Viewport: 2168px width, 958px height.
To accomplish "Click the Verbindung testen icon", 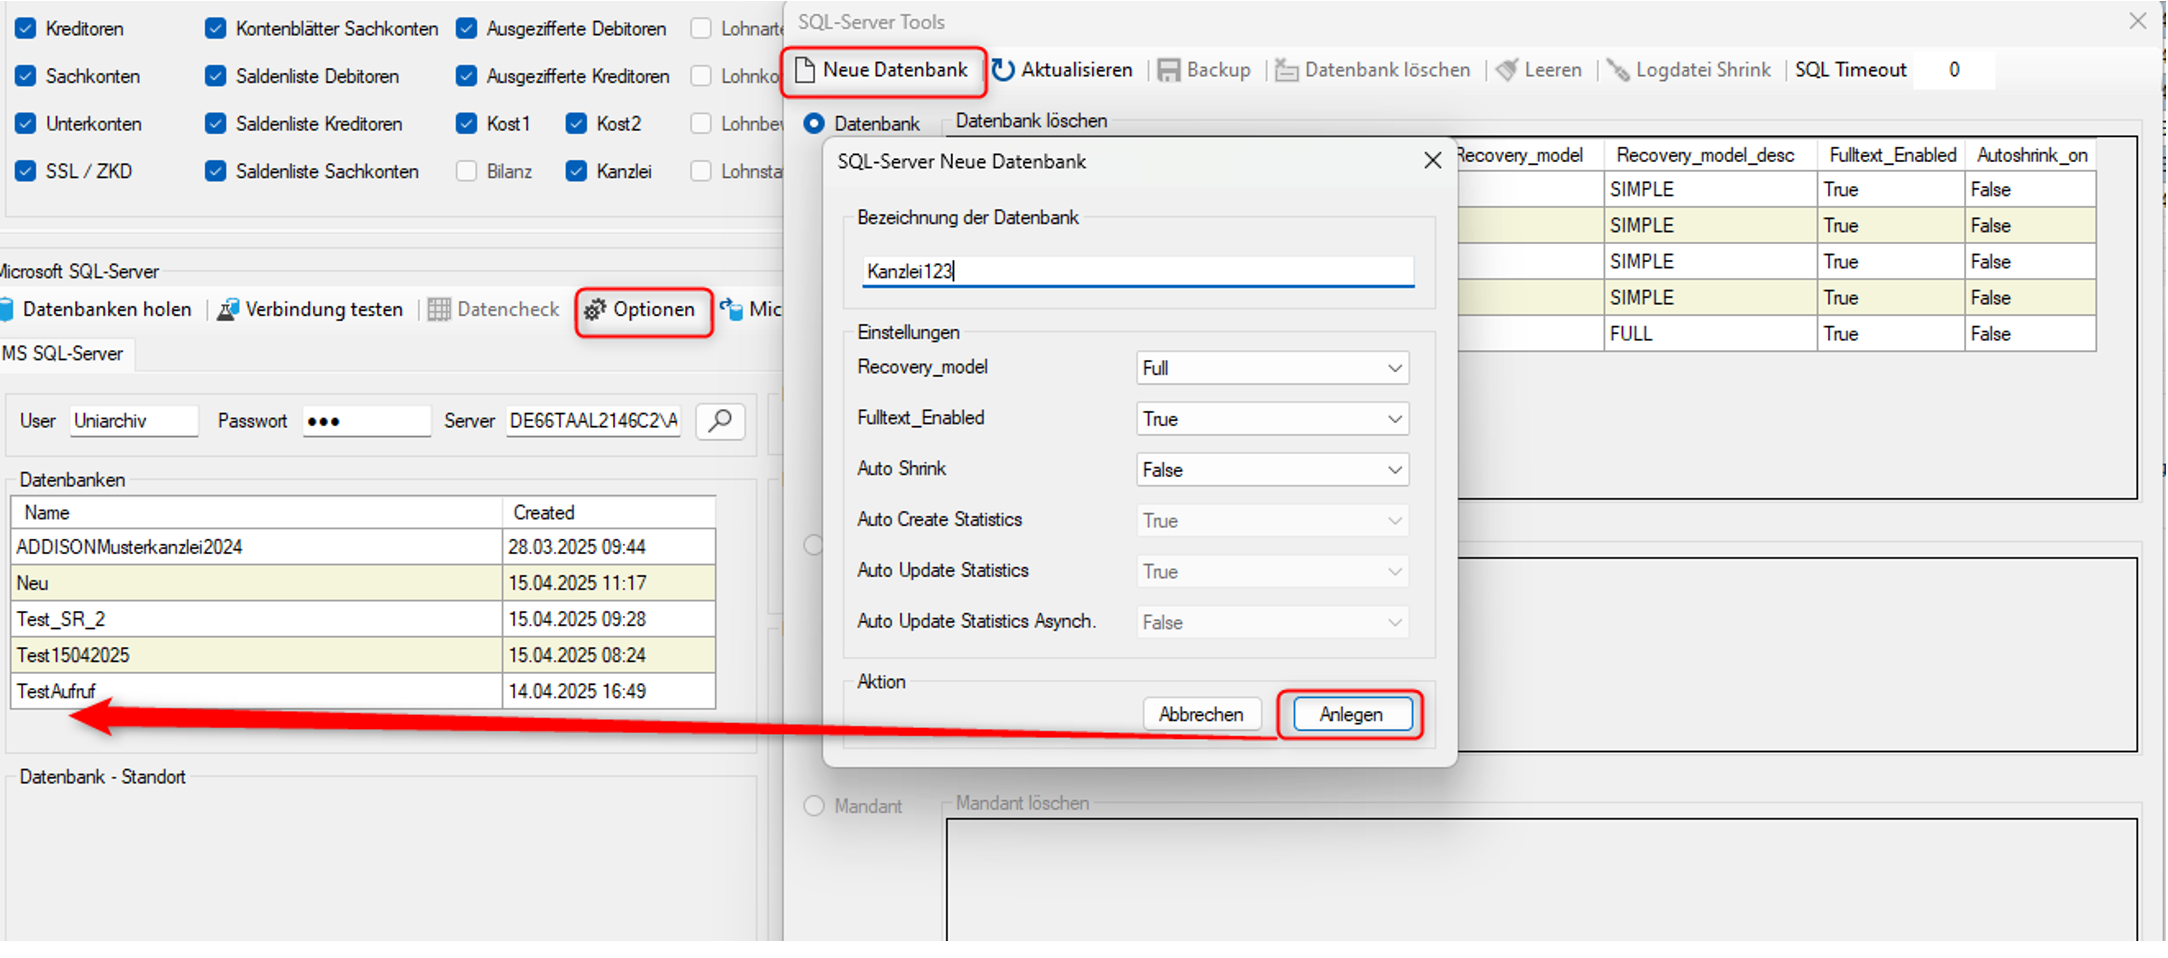I will point(228,310).
